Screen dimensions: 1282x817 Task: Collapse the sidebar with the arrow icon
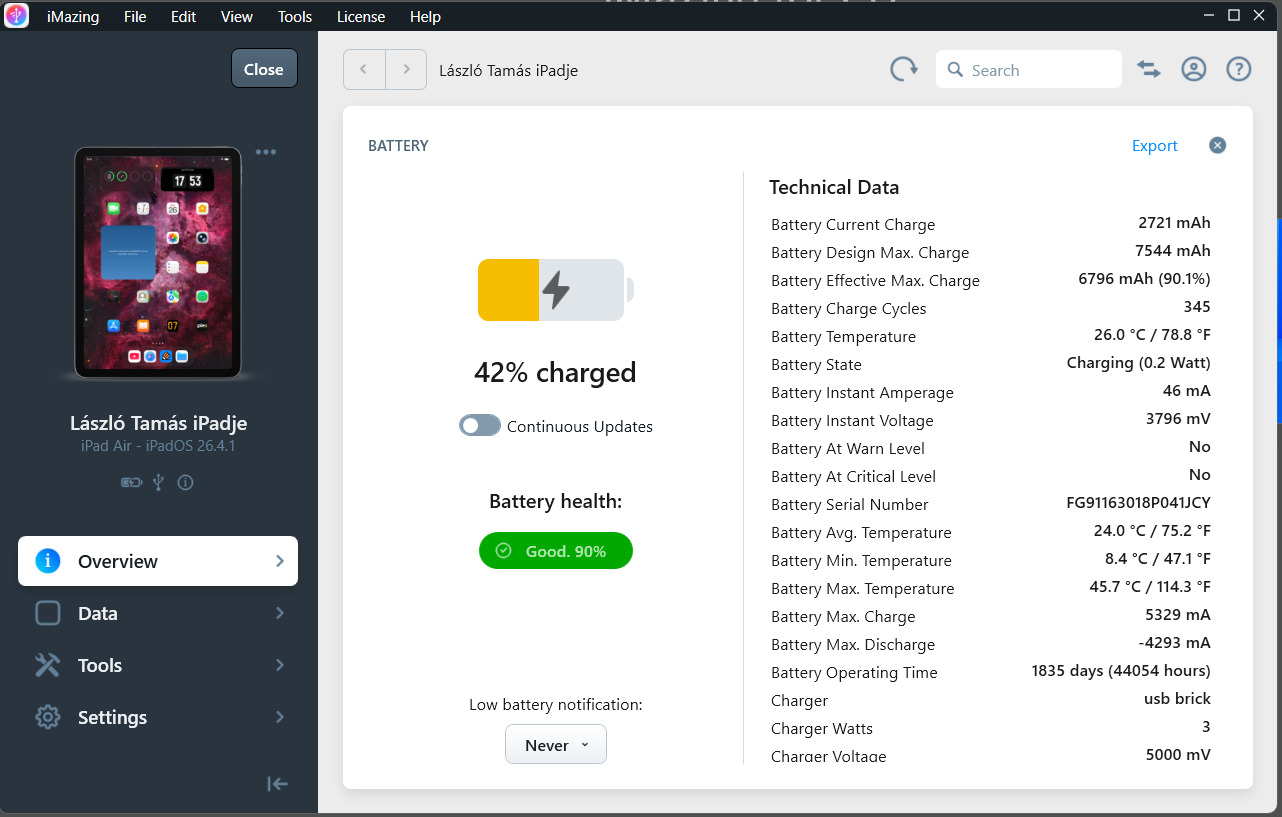click(x=277, y=784)
